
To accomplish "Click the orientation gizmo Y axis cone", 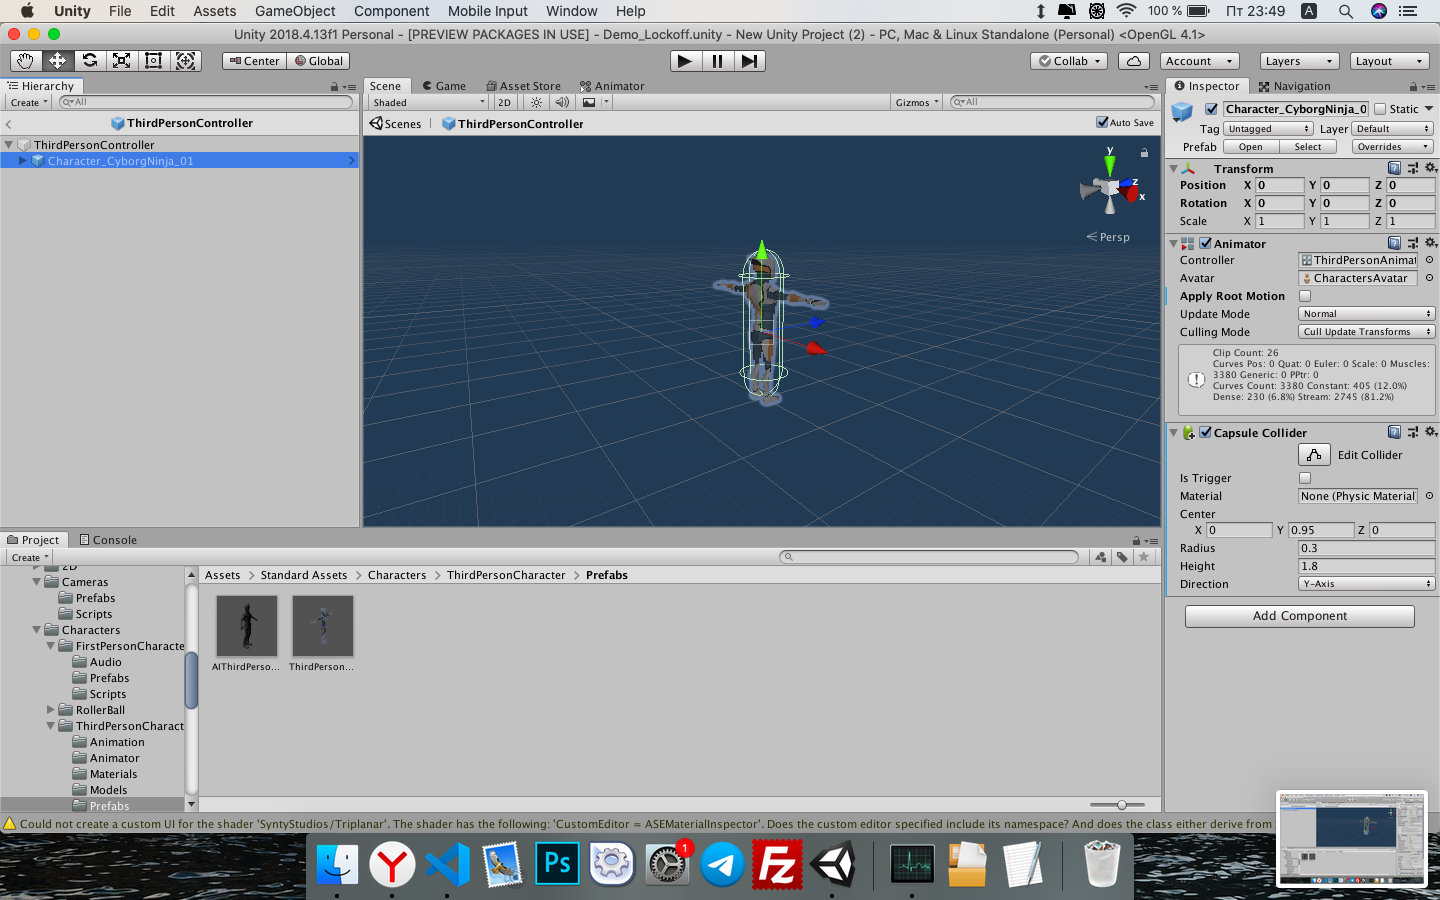I will coord(1109,165).
